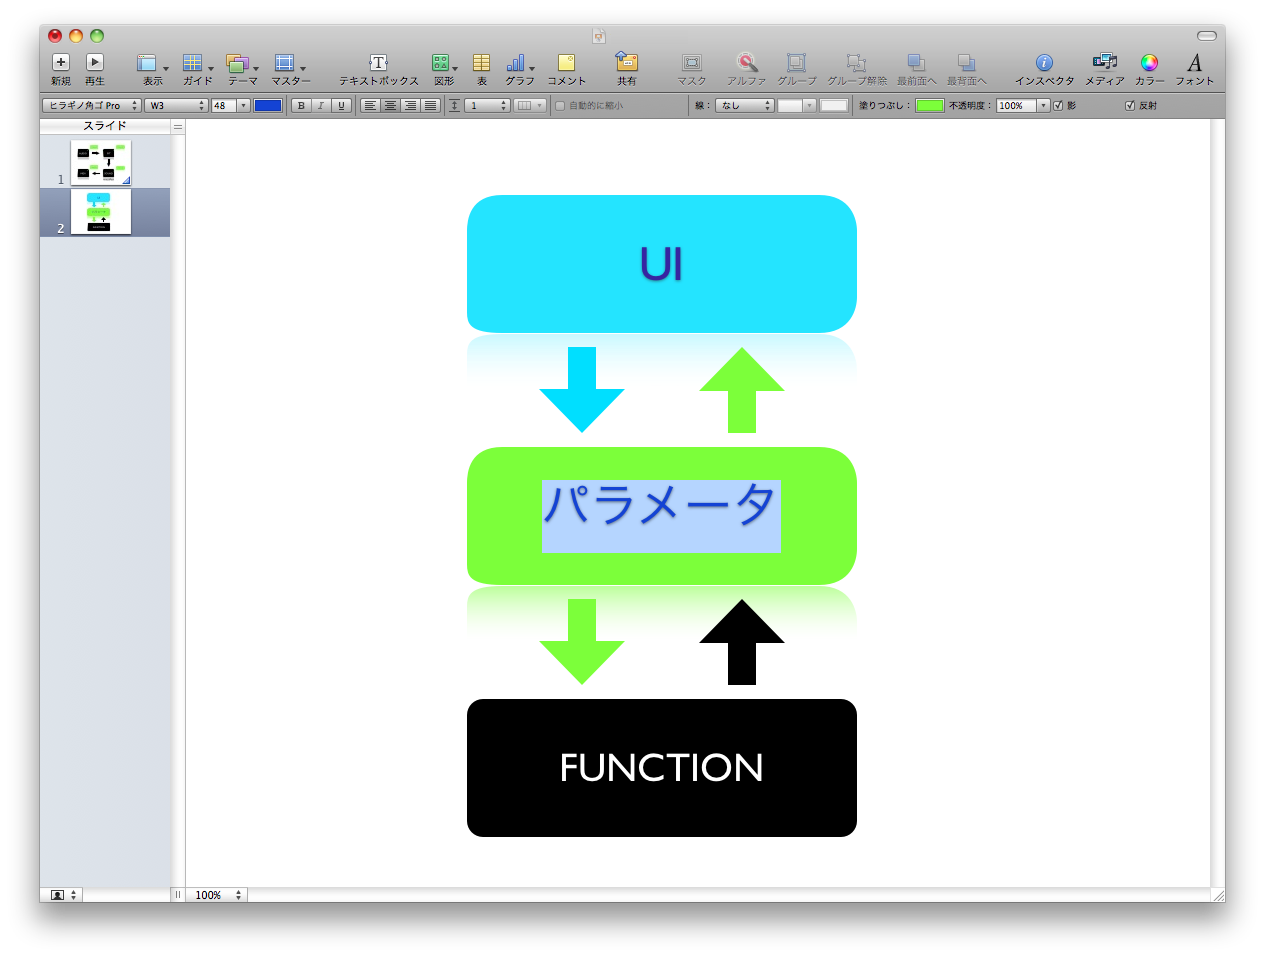The height and width of the screenshot is (957, 1265).
Task: Toggle underline formatting with U button
Action: [341, 105]
